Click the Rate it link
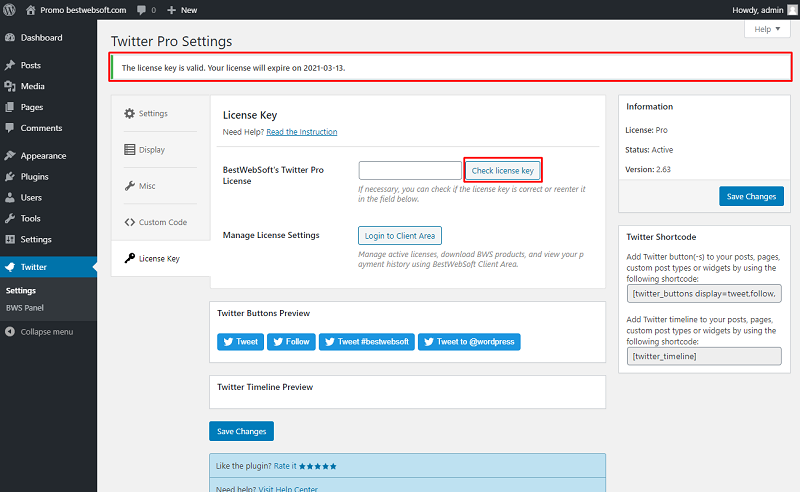Viewport: 800px width, 492px height. (285, 466)
